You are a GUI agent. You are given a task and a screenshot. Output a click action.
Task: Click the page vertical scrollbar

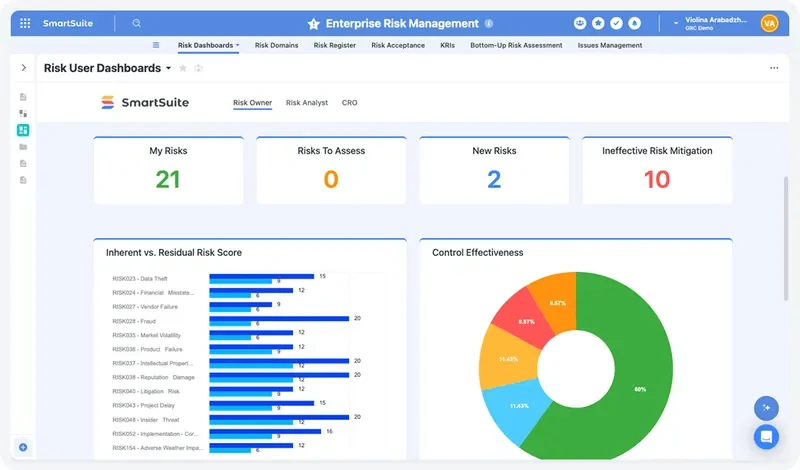pyautogui.click(x=786, y=239)
